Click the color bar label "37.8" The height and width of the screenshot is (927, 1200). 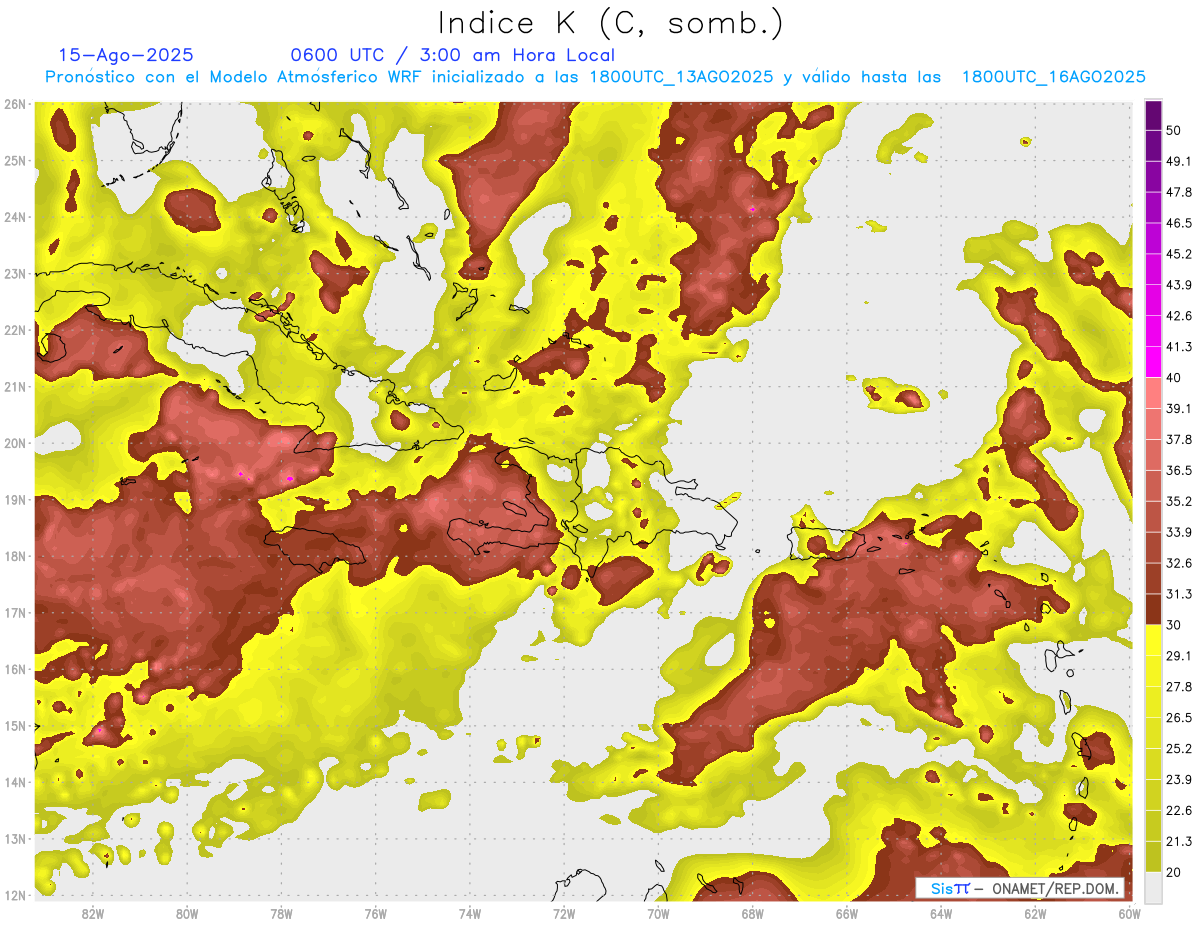1179,439
